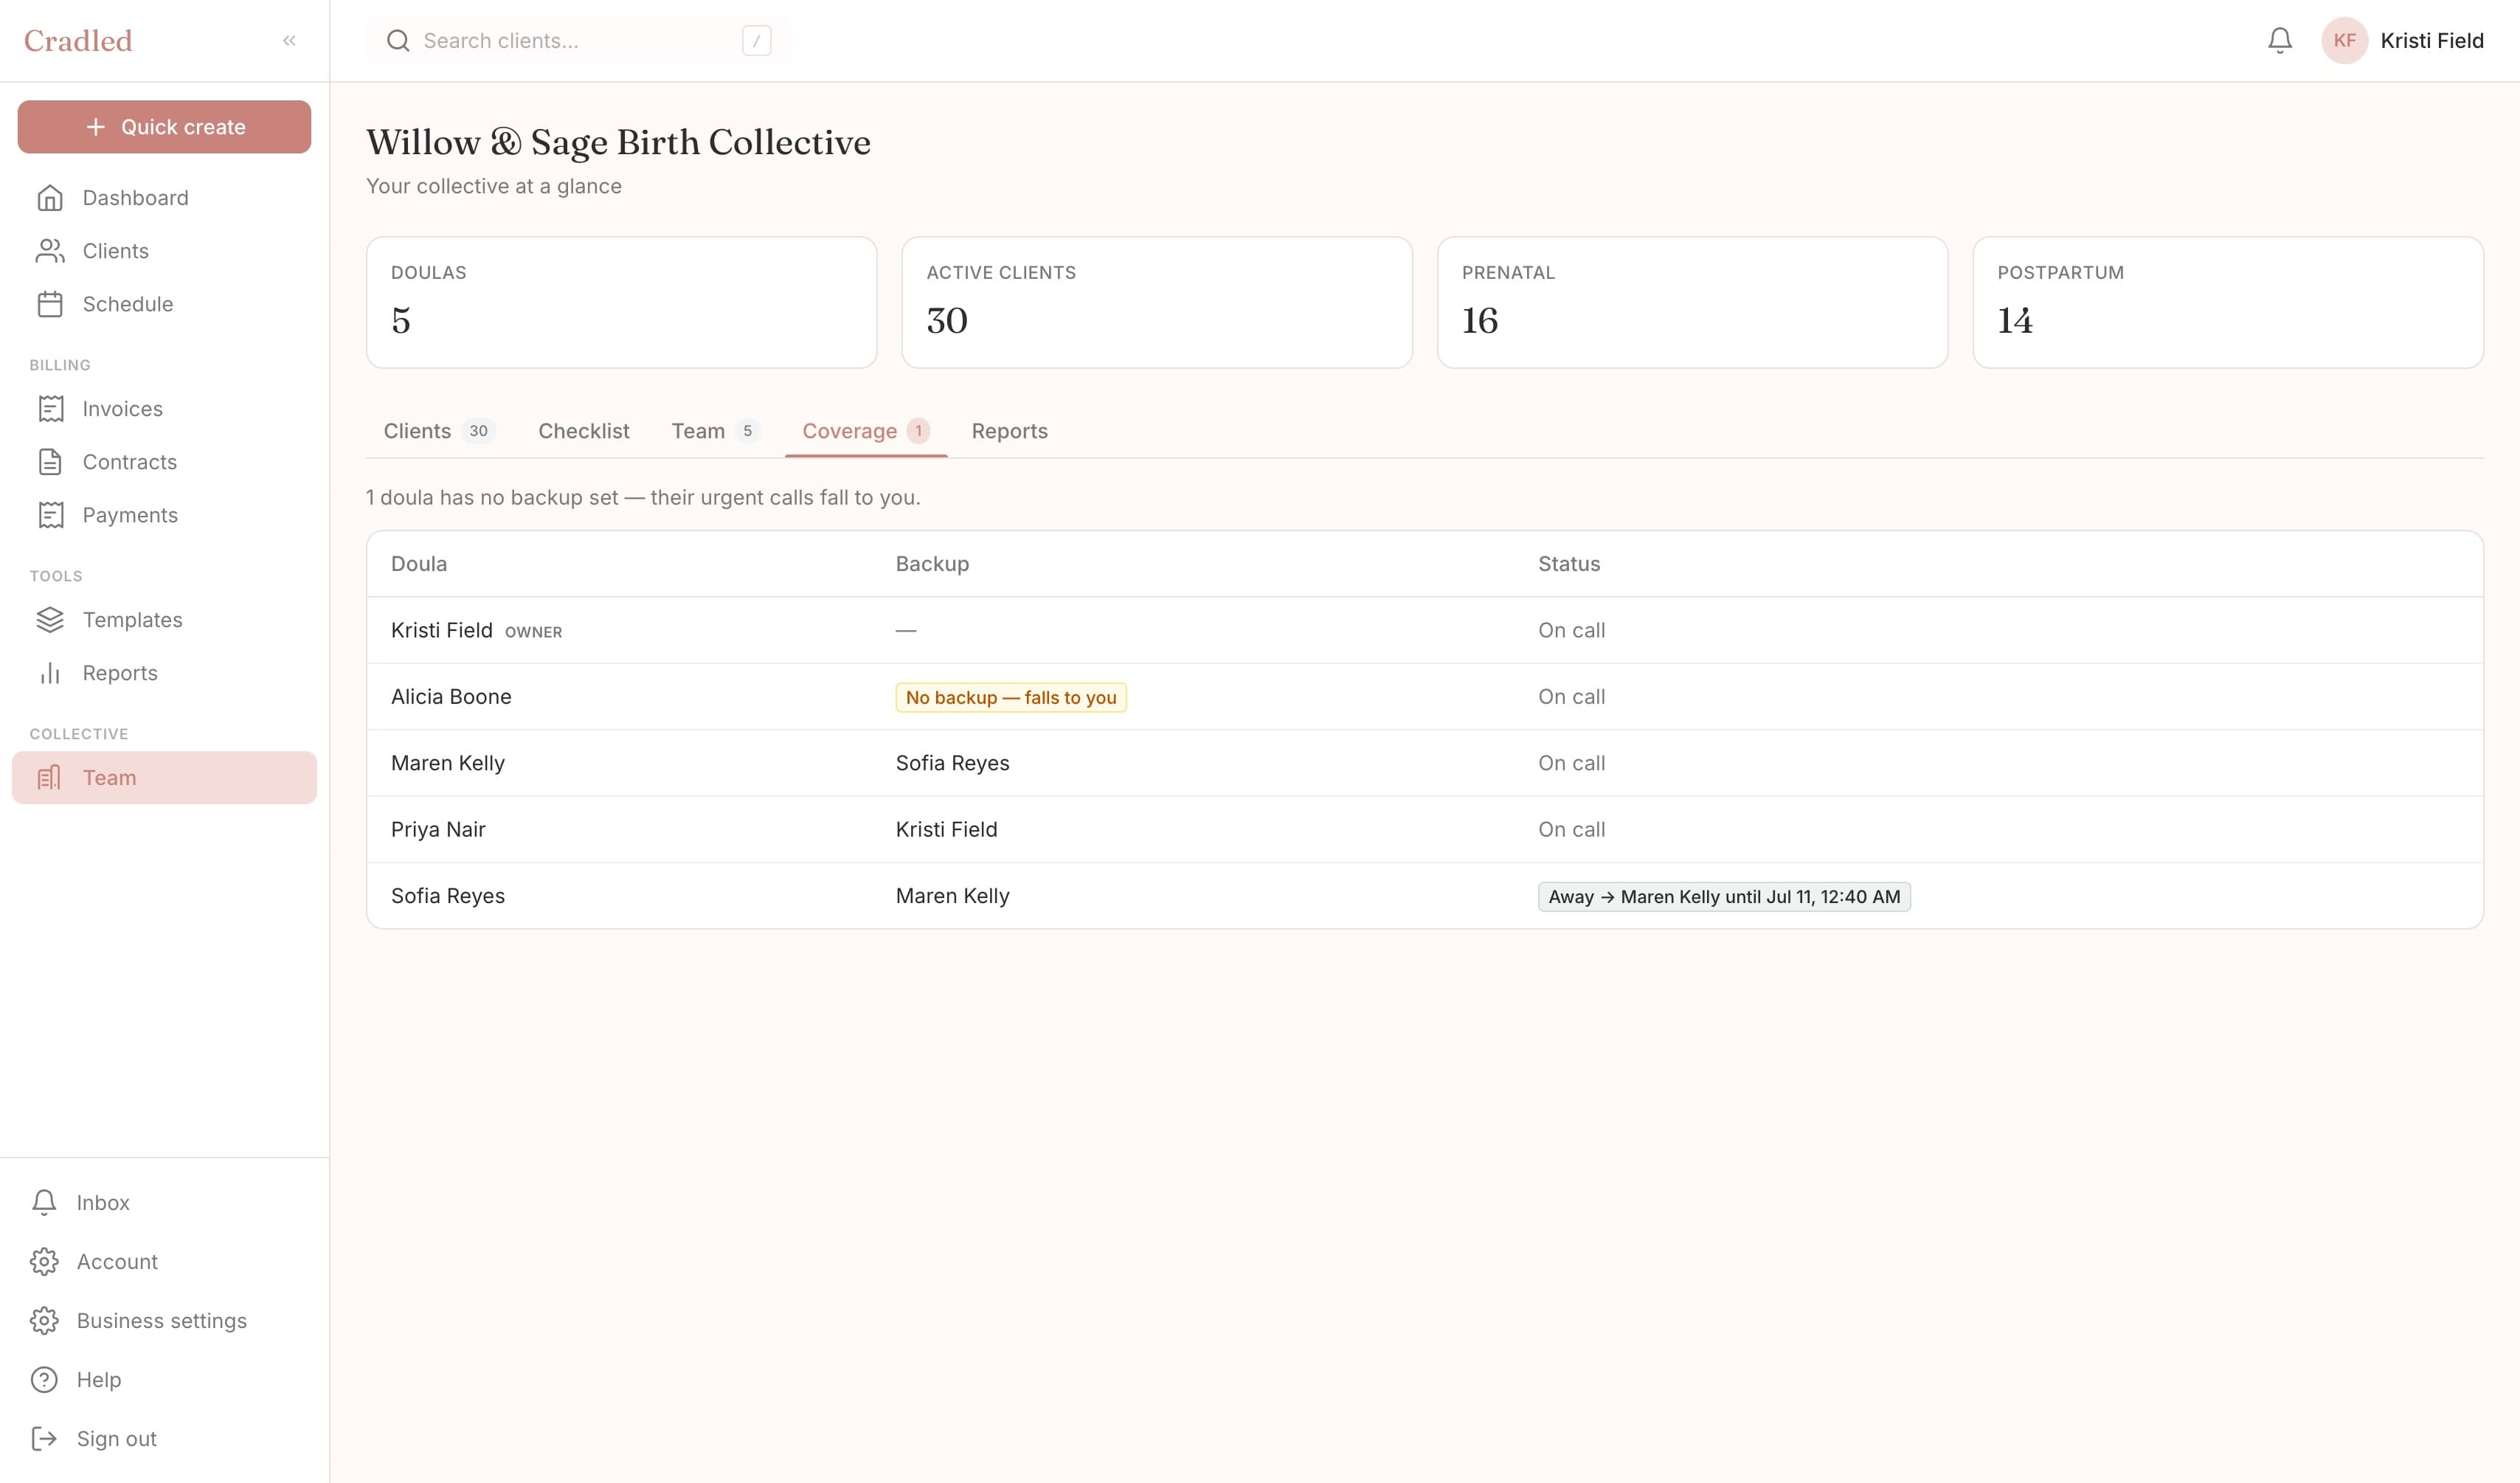2520x1483 pixels.
Task: Click Sofia Reyes backup for Maren Kelly
Action: tap(952, 763)
